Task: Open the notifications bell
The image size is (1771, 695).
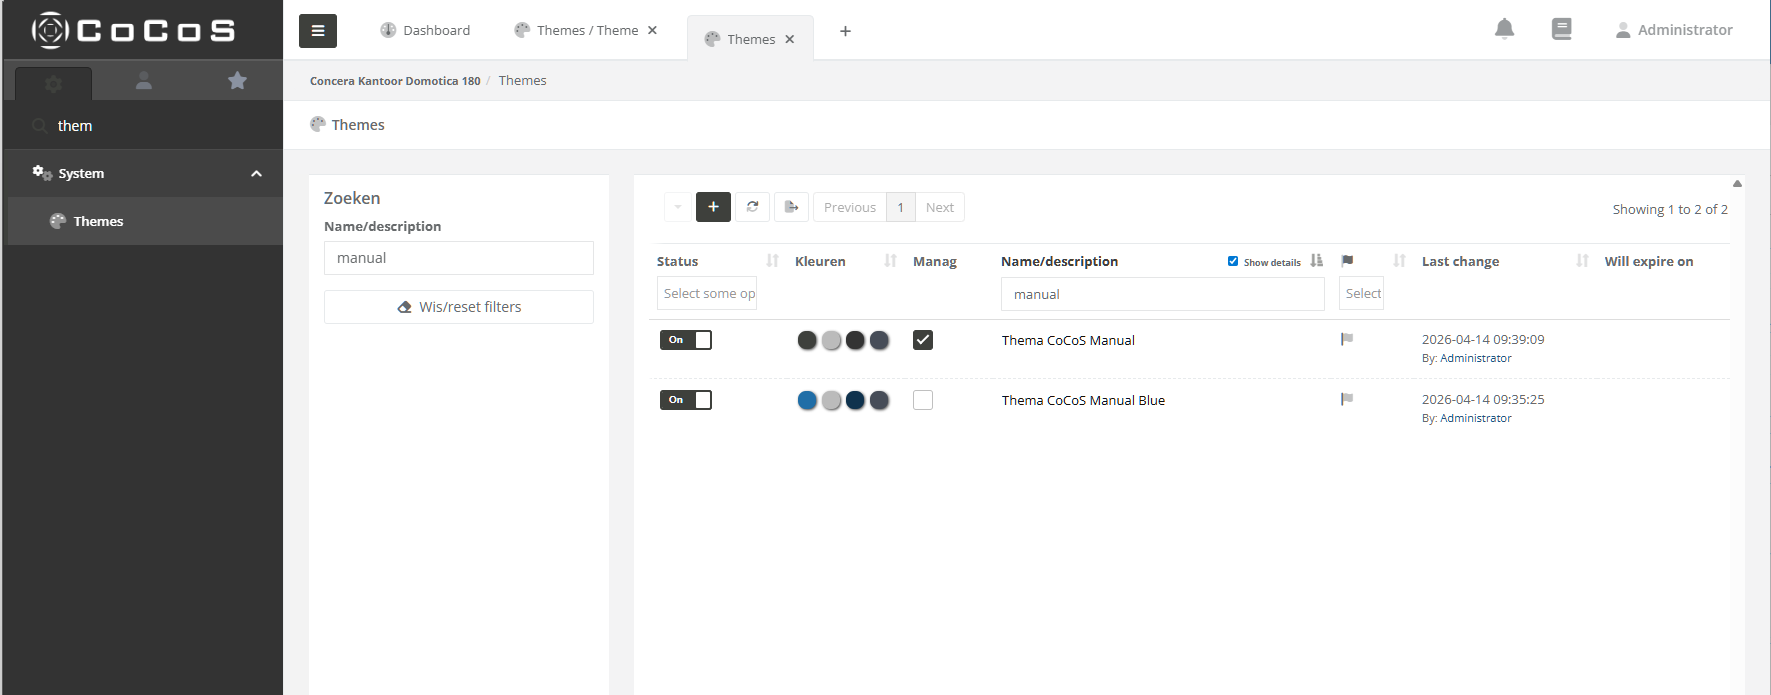Action: [x=1504, y=30]
